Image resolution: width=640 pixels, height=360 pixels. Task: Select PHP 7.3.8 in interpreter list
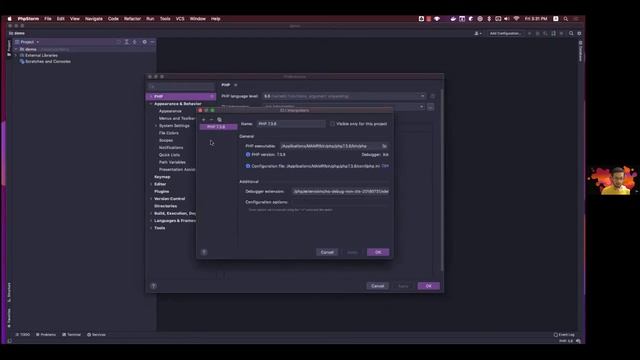click(x=218, y=127)
